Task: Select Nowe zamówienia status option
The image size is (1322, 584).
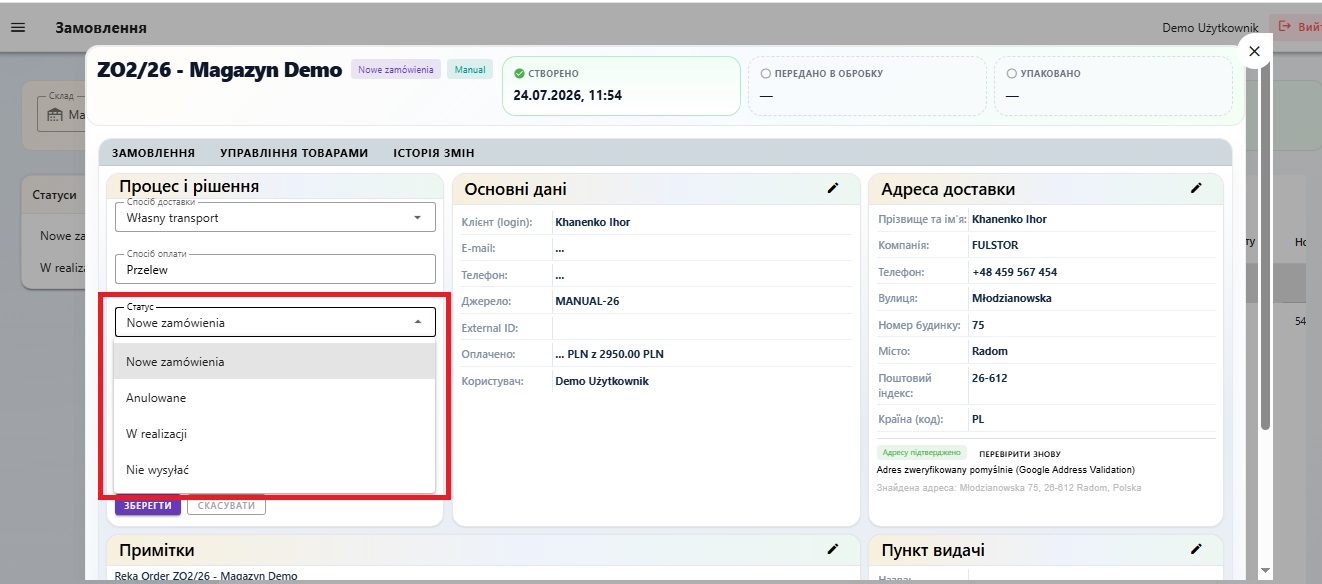Action: [x=275, y=362]
